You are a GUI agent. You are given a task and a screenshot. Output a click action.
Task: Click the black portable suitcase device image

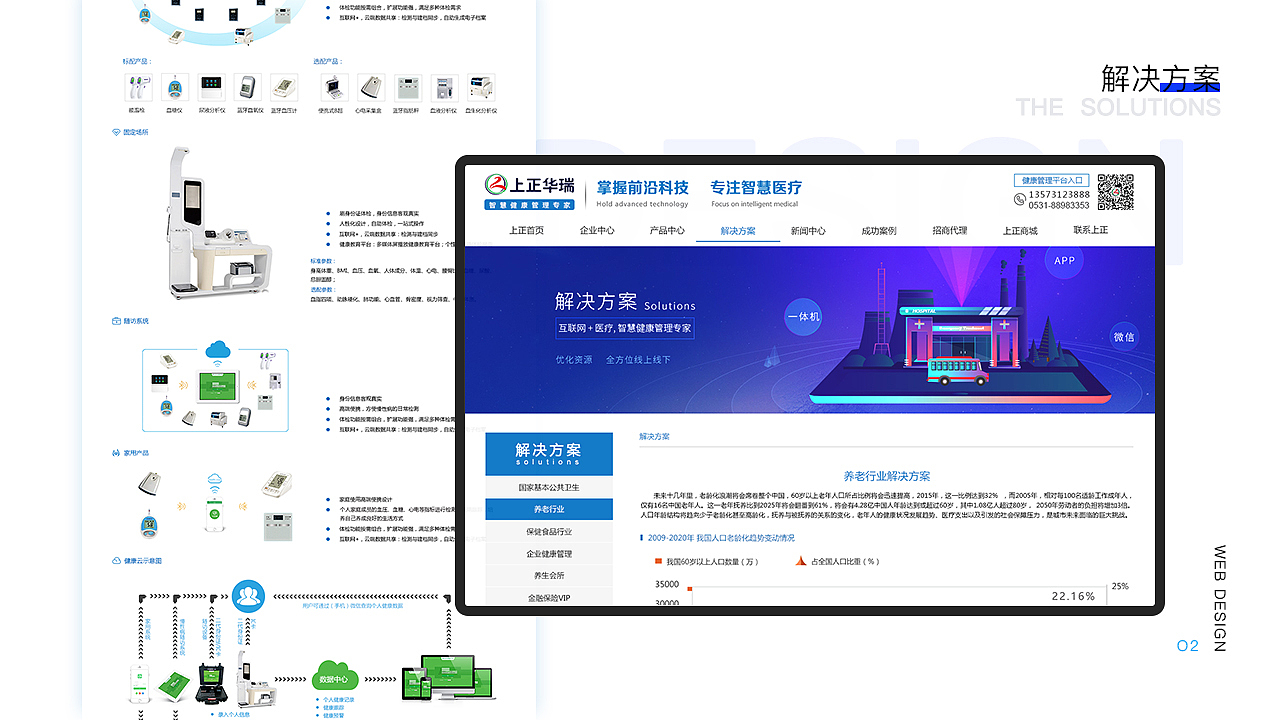pyautogui.click(x=209, y=683)
